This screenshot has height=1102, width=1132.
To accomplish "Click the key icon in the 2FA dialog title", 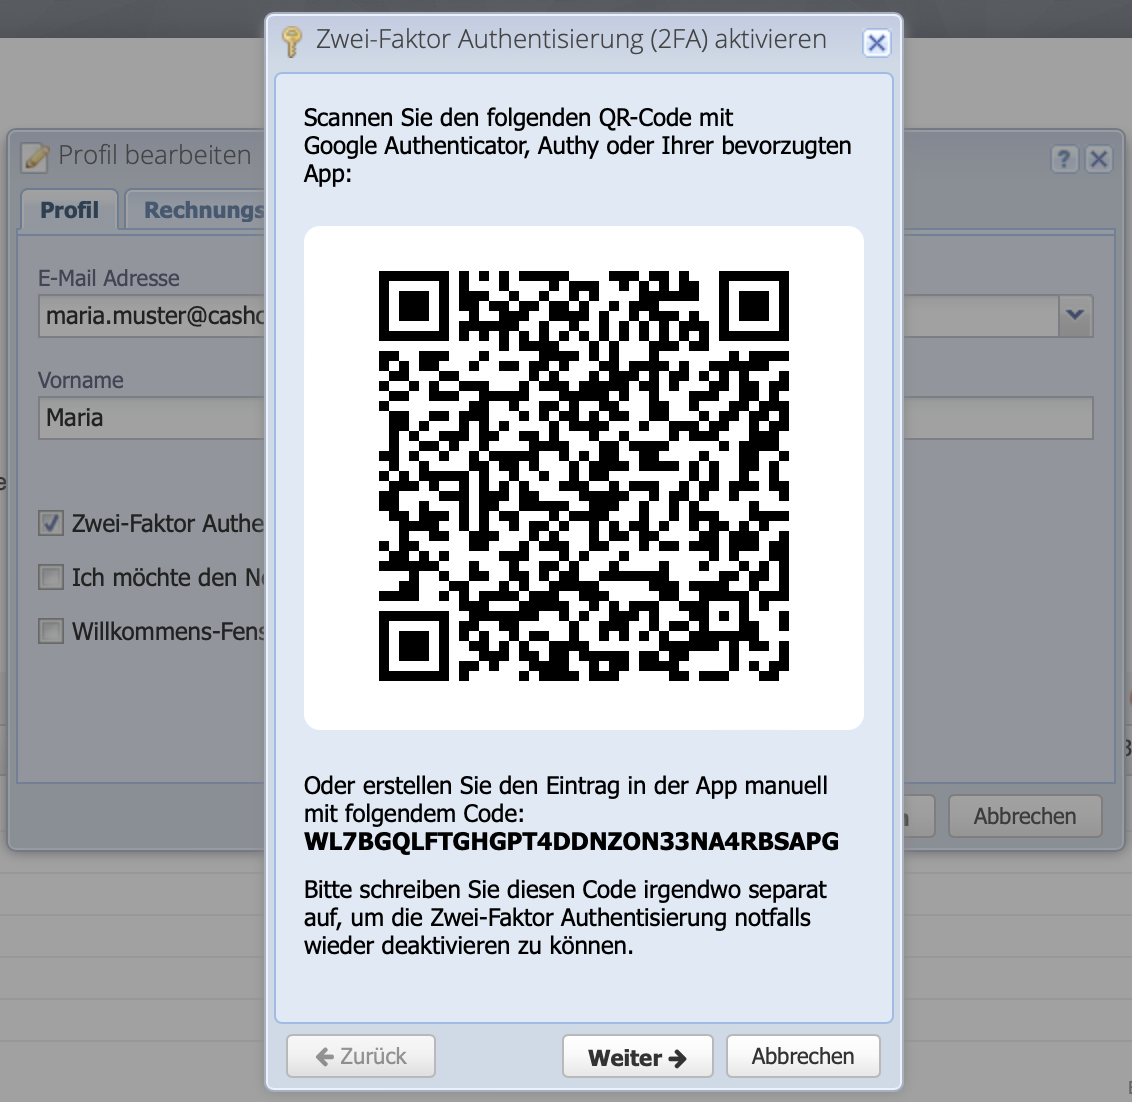I will 290,41.
